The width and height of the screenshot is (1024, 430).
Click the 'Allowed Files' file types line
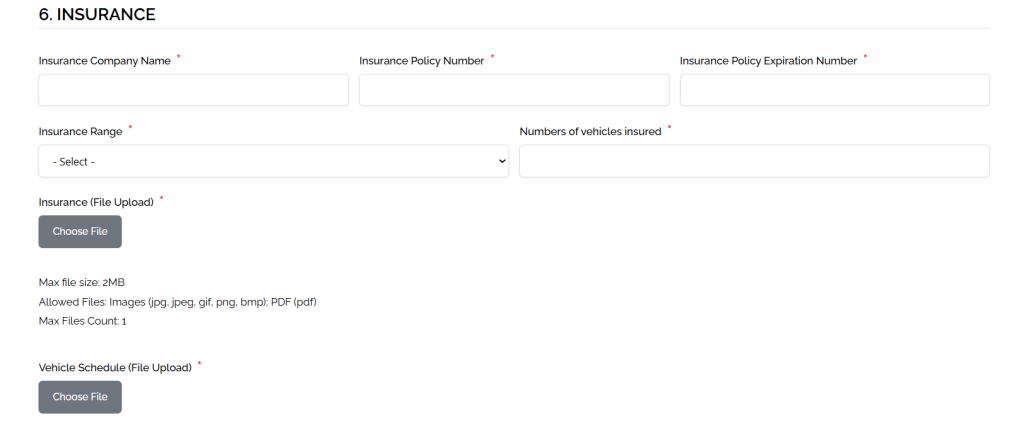(177, 302)
